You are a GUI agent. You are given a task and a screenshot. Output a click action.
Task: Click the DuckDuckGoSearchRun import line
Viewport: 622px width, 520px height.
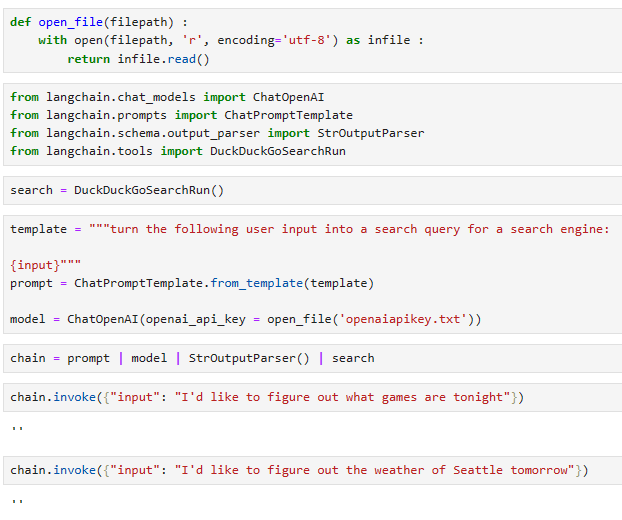178,151
